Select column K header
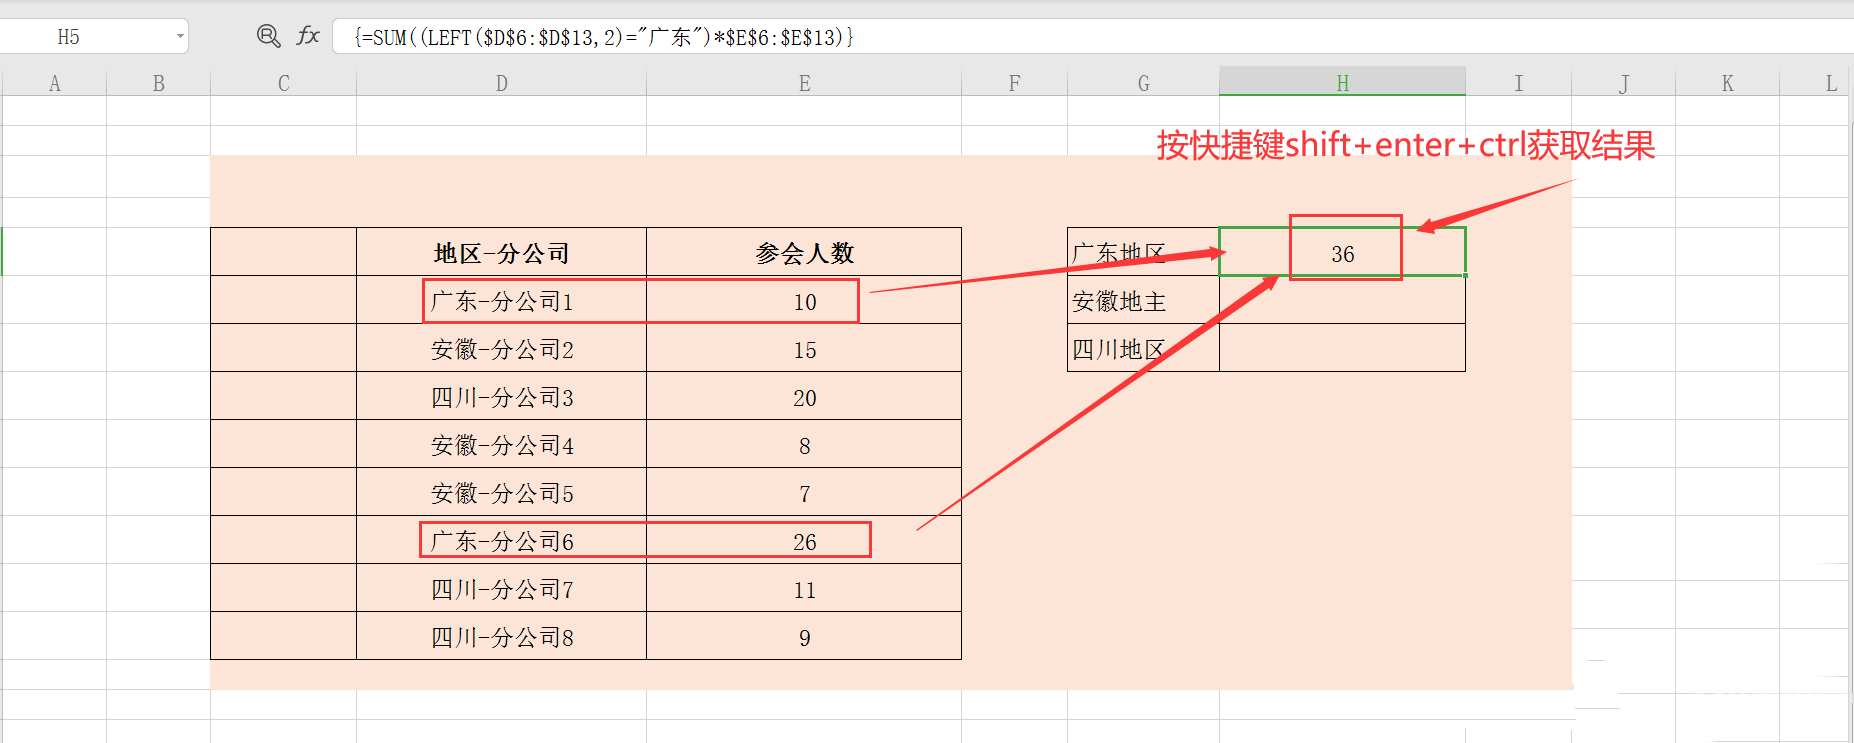 point(1727,84)
